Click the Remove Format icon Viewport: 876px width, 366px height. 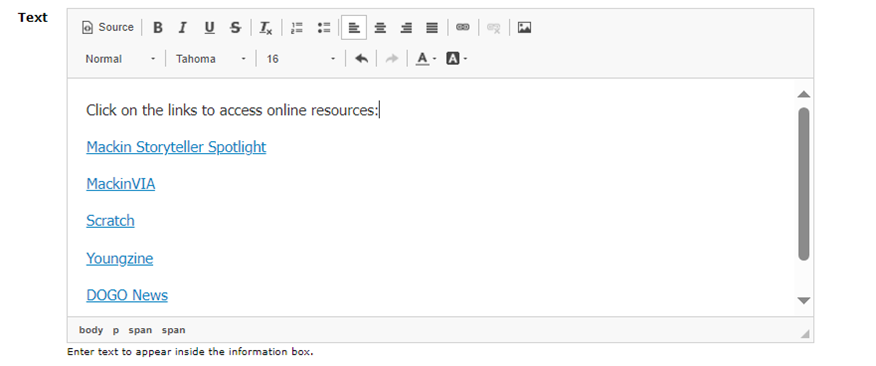(266, 27)
